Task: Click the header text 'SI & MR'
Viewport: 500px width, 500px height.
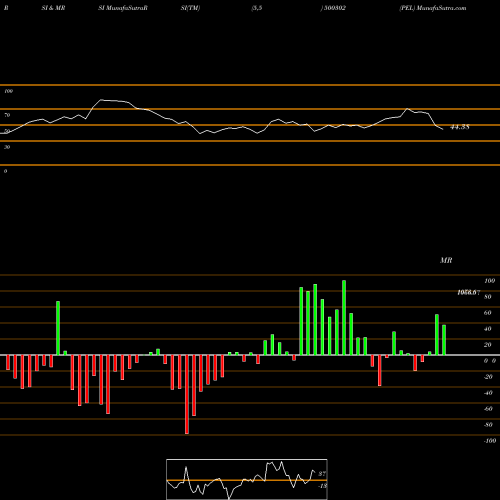Action: pyautogui.click(x=53, y=8)
